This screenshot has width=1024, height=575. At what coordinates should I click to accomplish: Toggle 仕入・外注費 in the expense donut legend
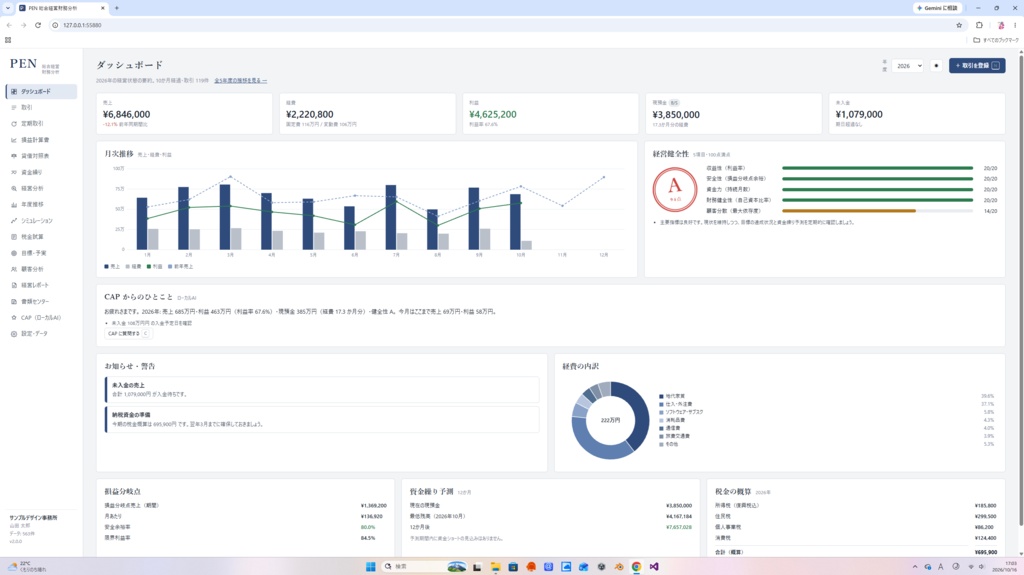[675, 404]
